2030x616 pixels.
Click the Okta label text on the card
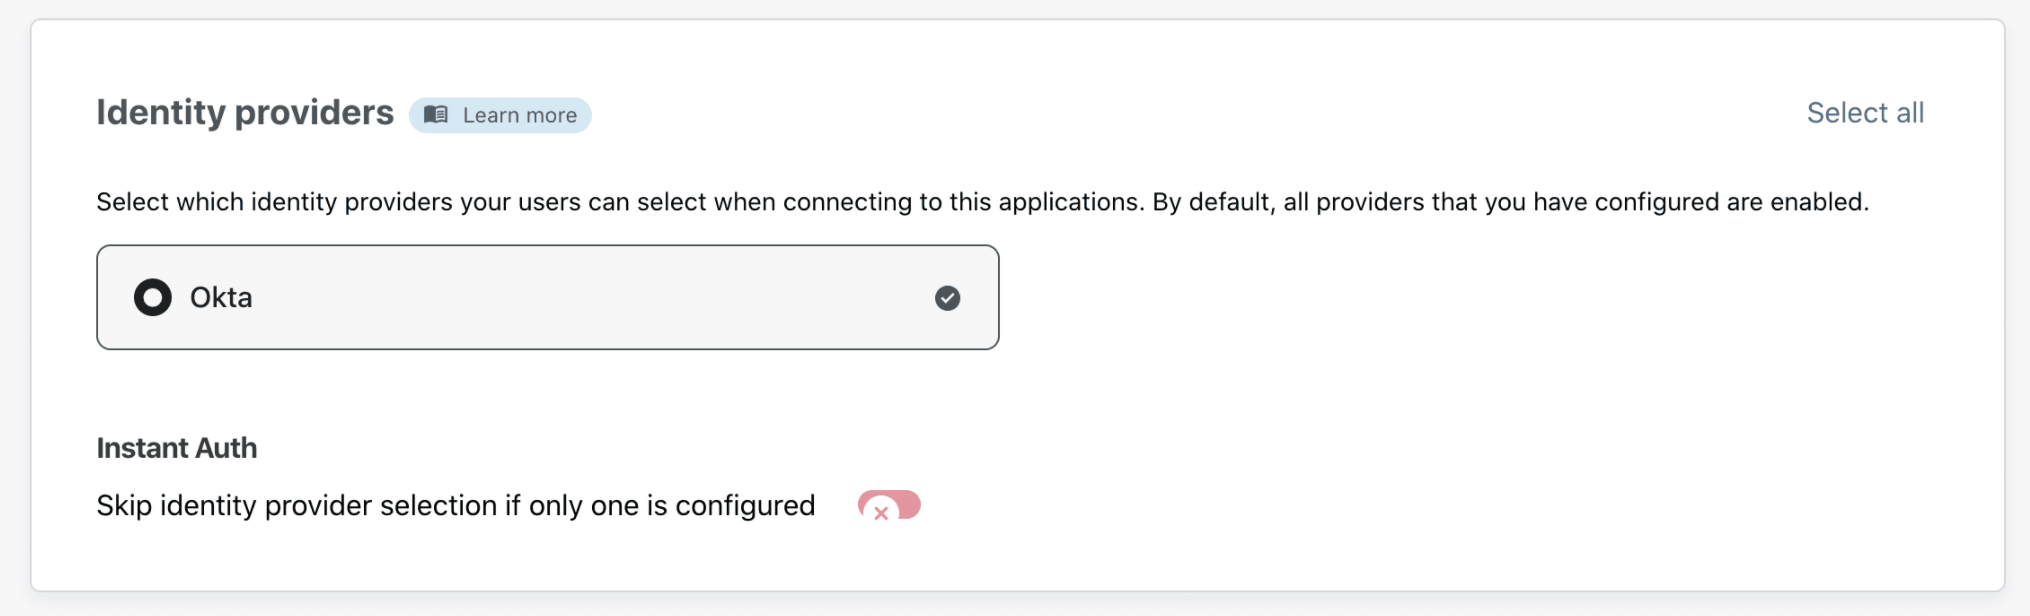point(222,297)
